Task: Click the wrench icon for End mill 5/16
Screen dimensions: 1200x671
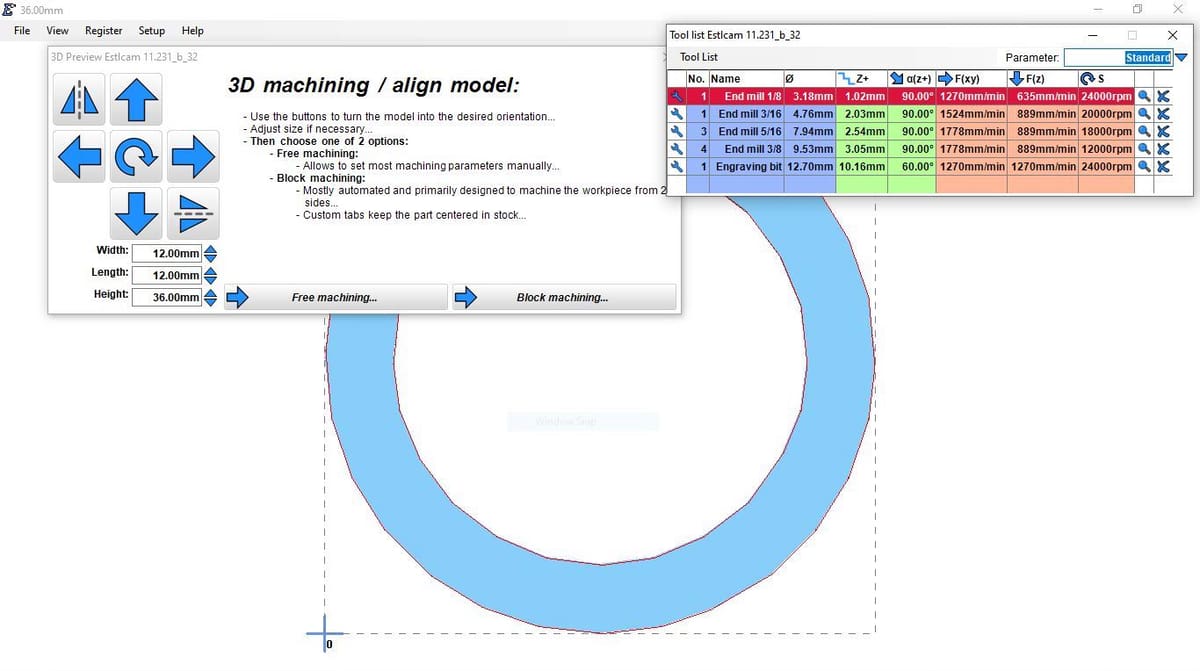Action: pyautogui.click(x=676, y=131)
